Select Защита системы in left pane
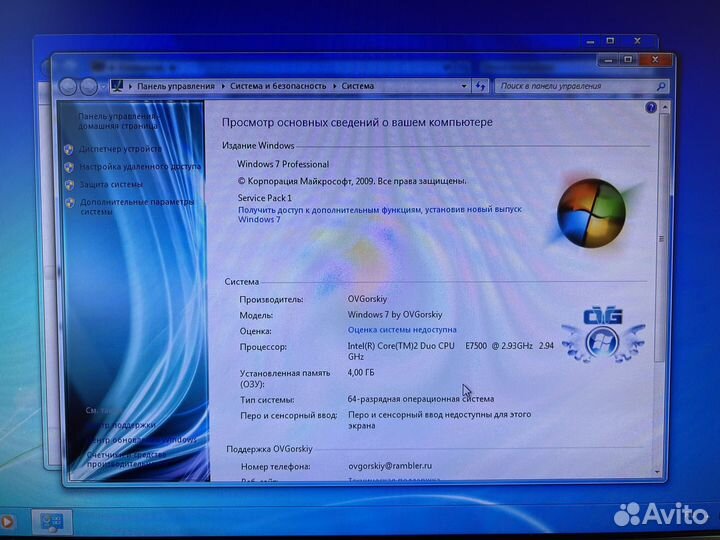The width and height of the screenshot is (720, 540). point(111,185)
